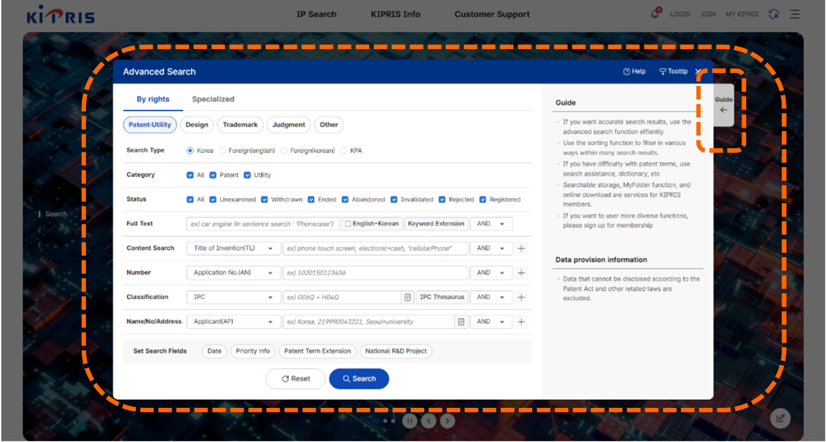This screenshot has height=442, width=826.
Task: Collapse the Guide panel with the arrow
Action: tap(724, 110)
